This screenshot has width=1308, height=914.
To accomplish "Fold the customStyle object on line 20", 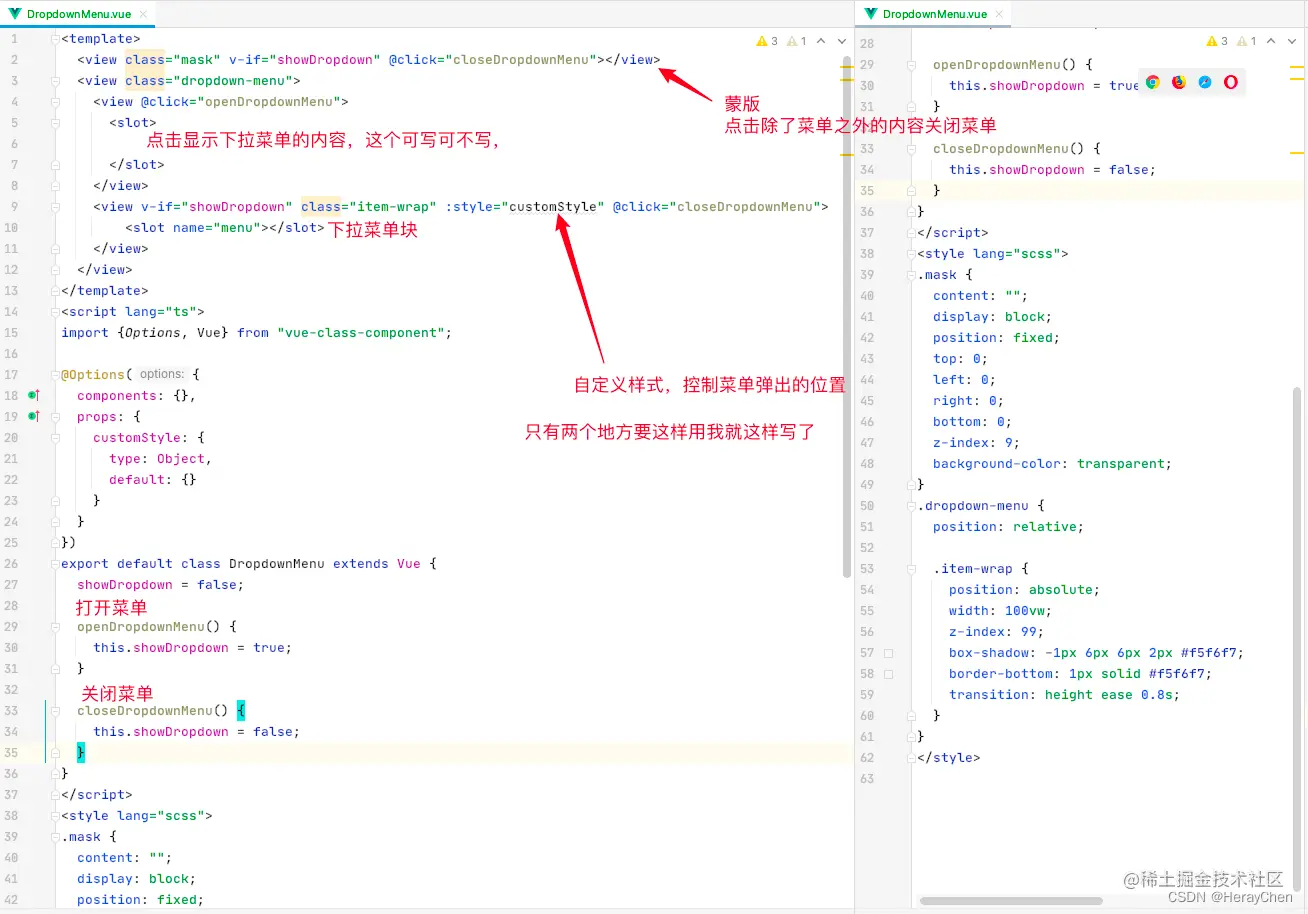I will coord(56,438).
